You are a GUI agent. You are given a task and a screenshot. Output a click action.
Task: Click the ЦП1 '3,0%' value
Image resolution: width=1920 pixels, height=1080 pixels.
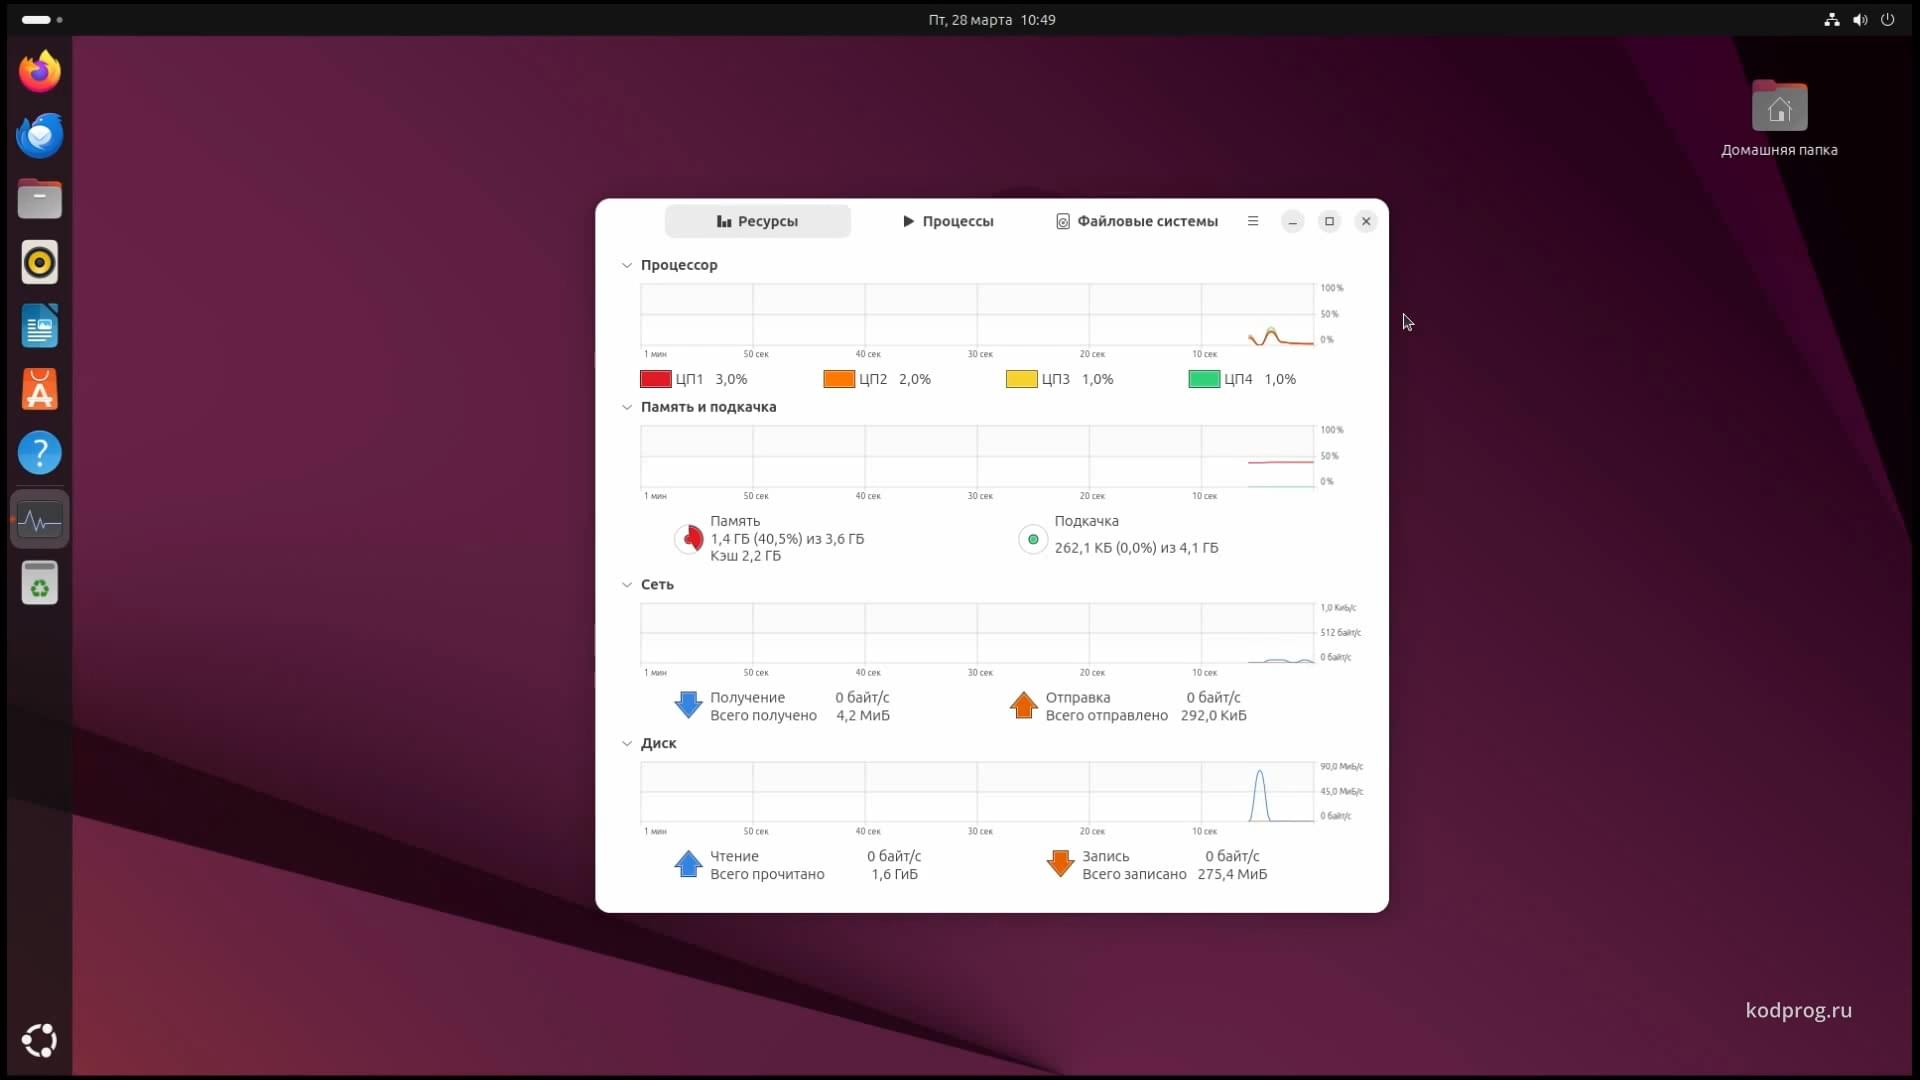click(x=731, y=380)
